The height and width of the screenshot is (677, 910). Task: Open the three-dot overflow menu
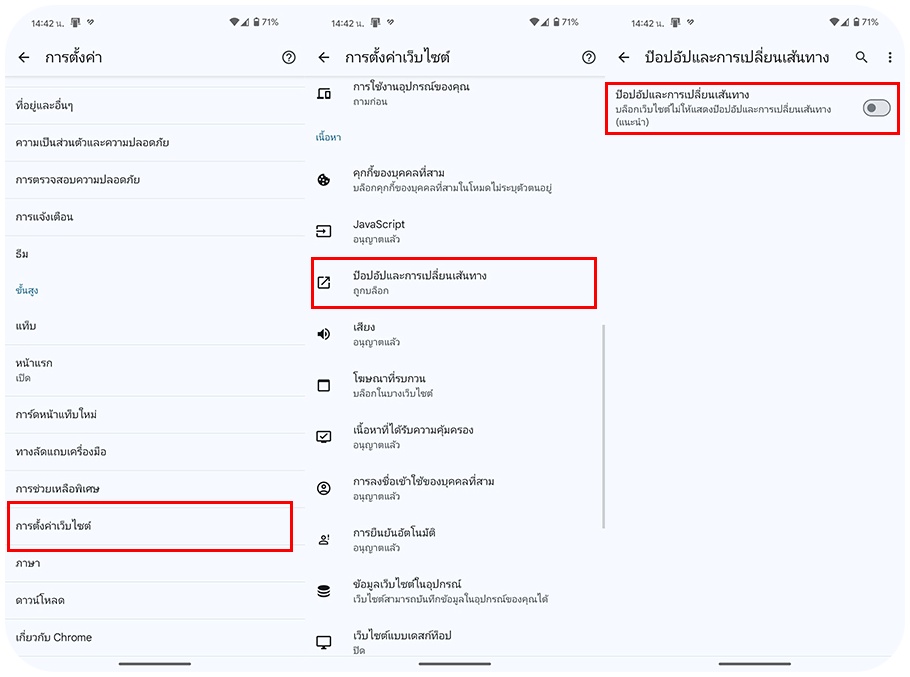(890, 58)
